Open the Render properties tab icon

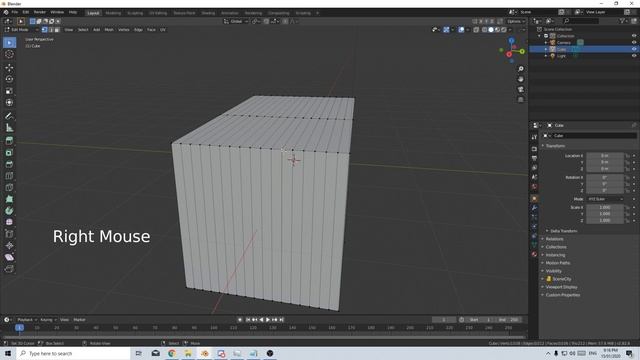point(534,149)
